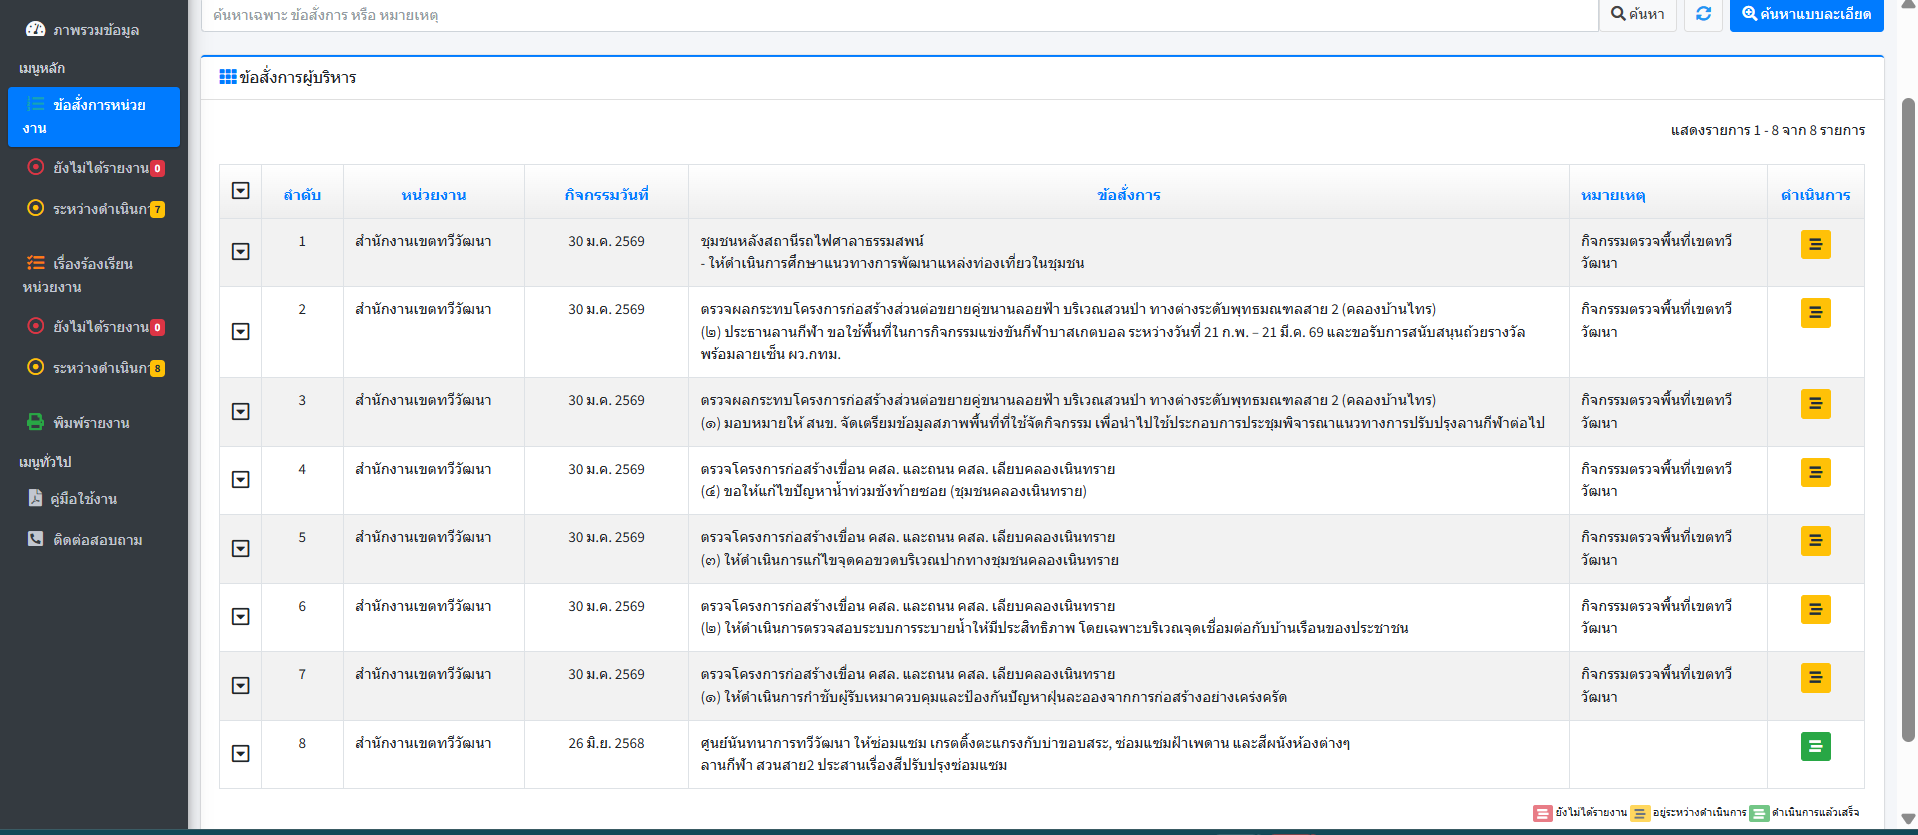Open the green completed action icon in row 8

[x=1815, y=746]
